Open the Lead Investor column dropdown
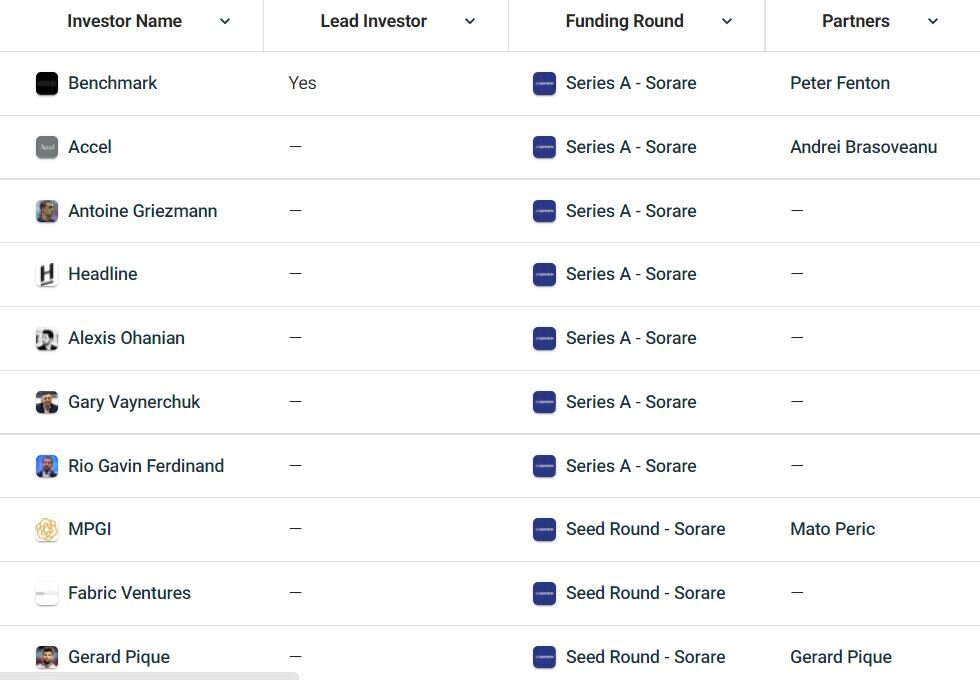The height and width of the screenshot is (680, 980). point(469,20)
